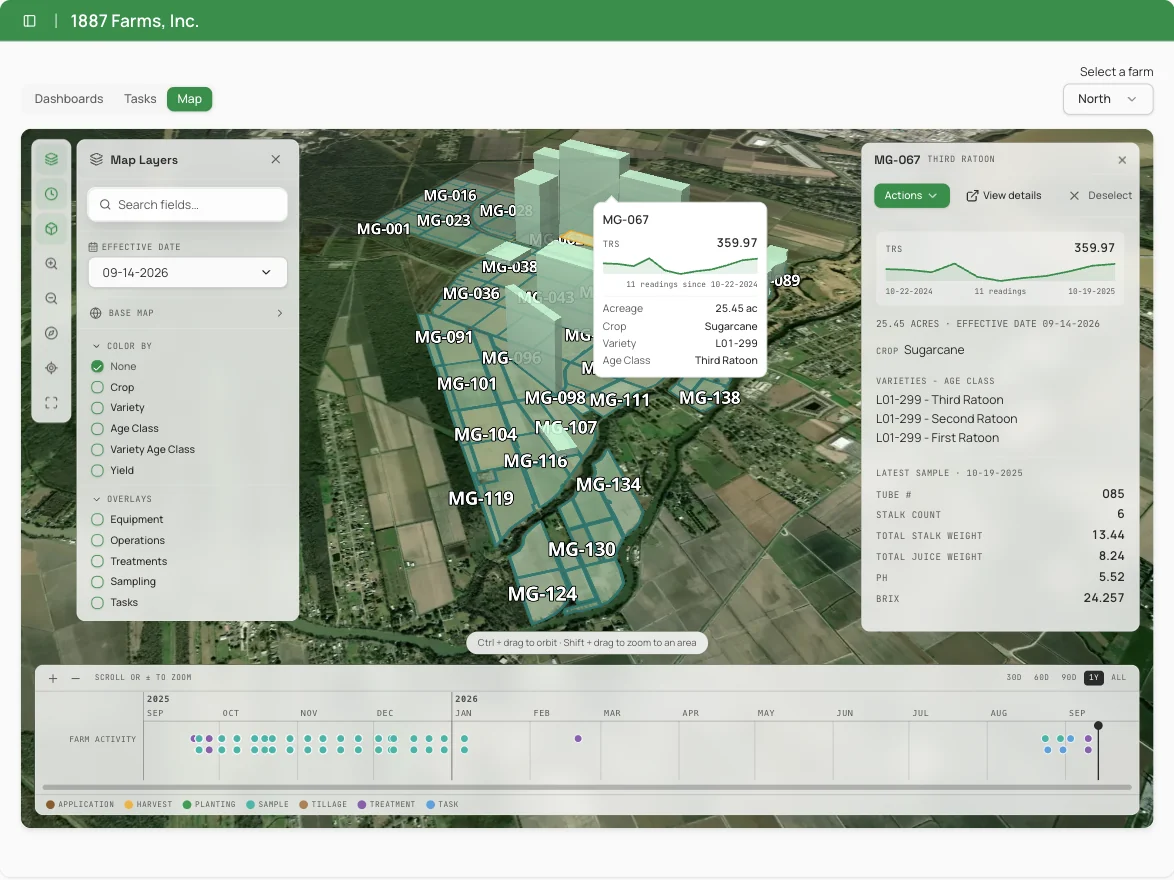Screen dimensions: 1174x880
Task: Color the map by Age Class
Action: click(97, 429)
